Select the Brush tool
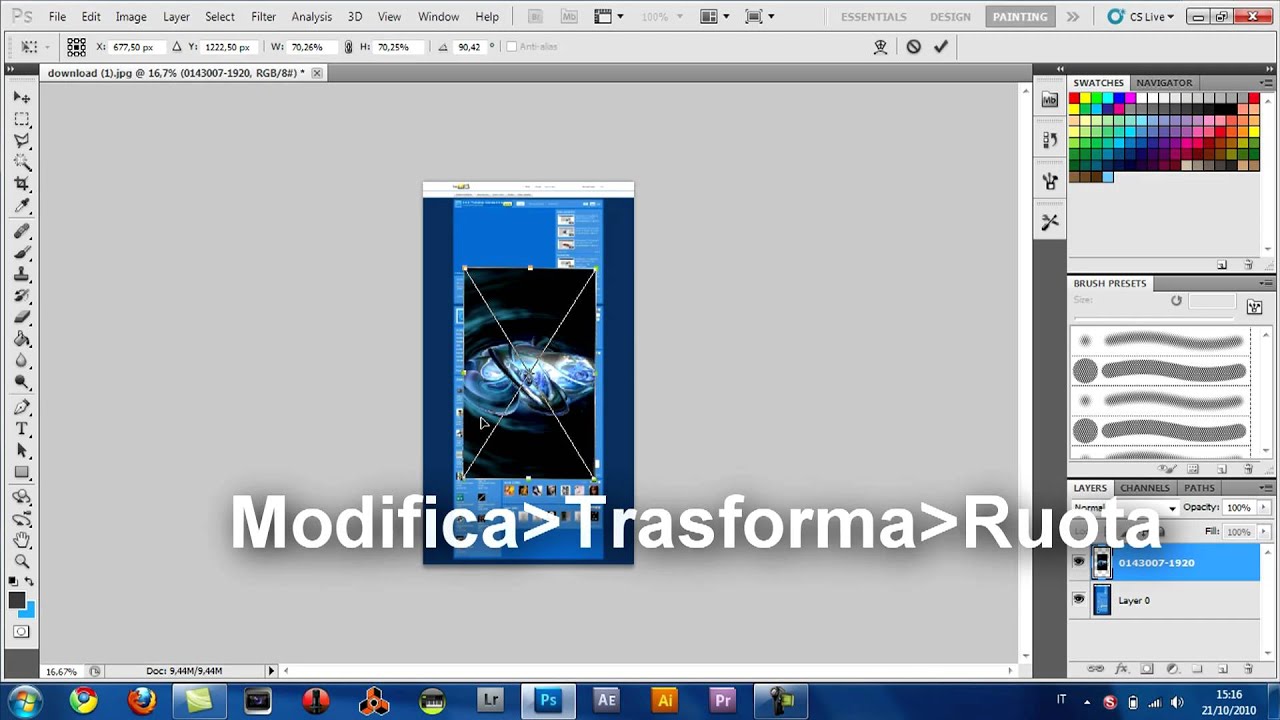This screenshot has height=720, width=1280. [22, 254]
